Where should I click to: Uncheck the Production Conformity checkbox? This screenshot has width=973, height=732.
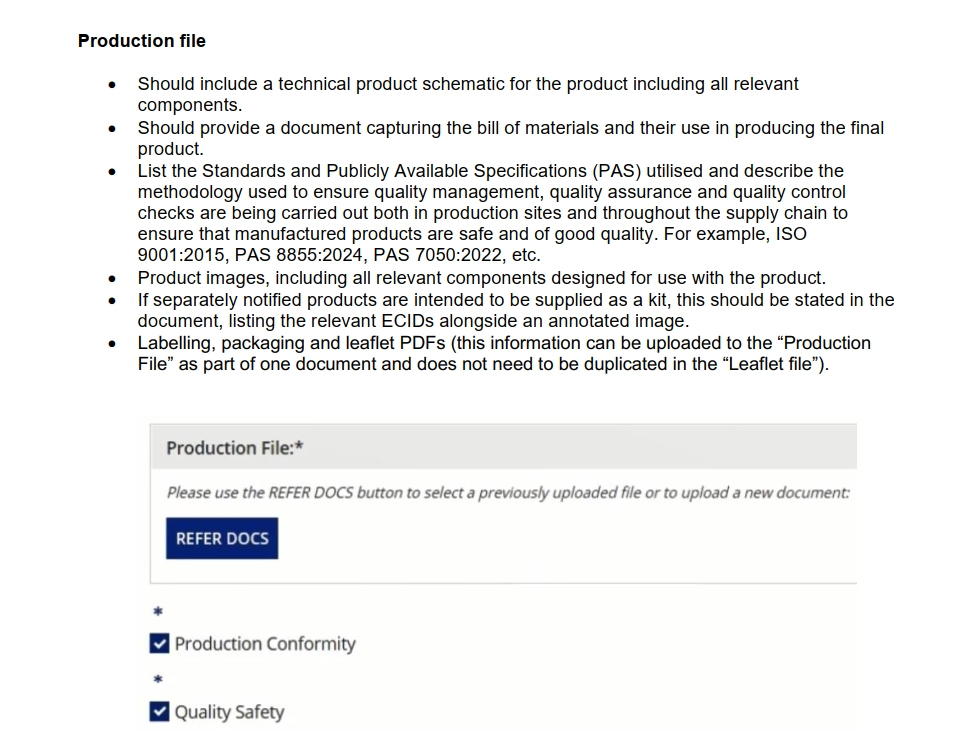click(160, 643)
